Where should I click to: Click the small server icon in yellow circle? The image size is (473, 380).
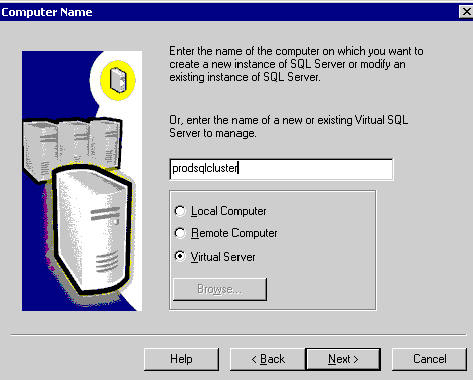click(118, 80)
